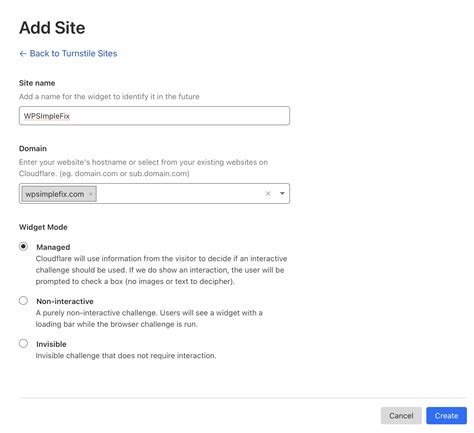Click the Invisible option label
The width and height of the screenshot is (474, 433).
pos(51,344)
